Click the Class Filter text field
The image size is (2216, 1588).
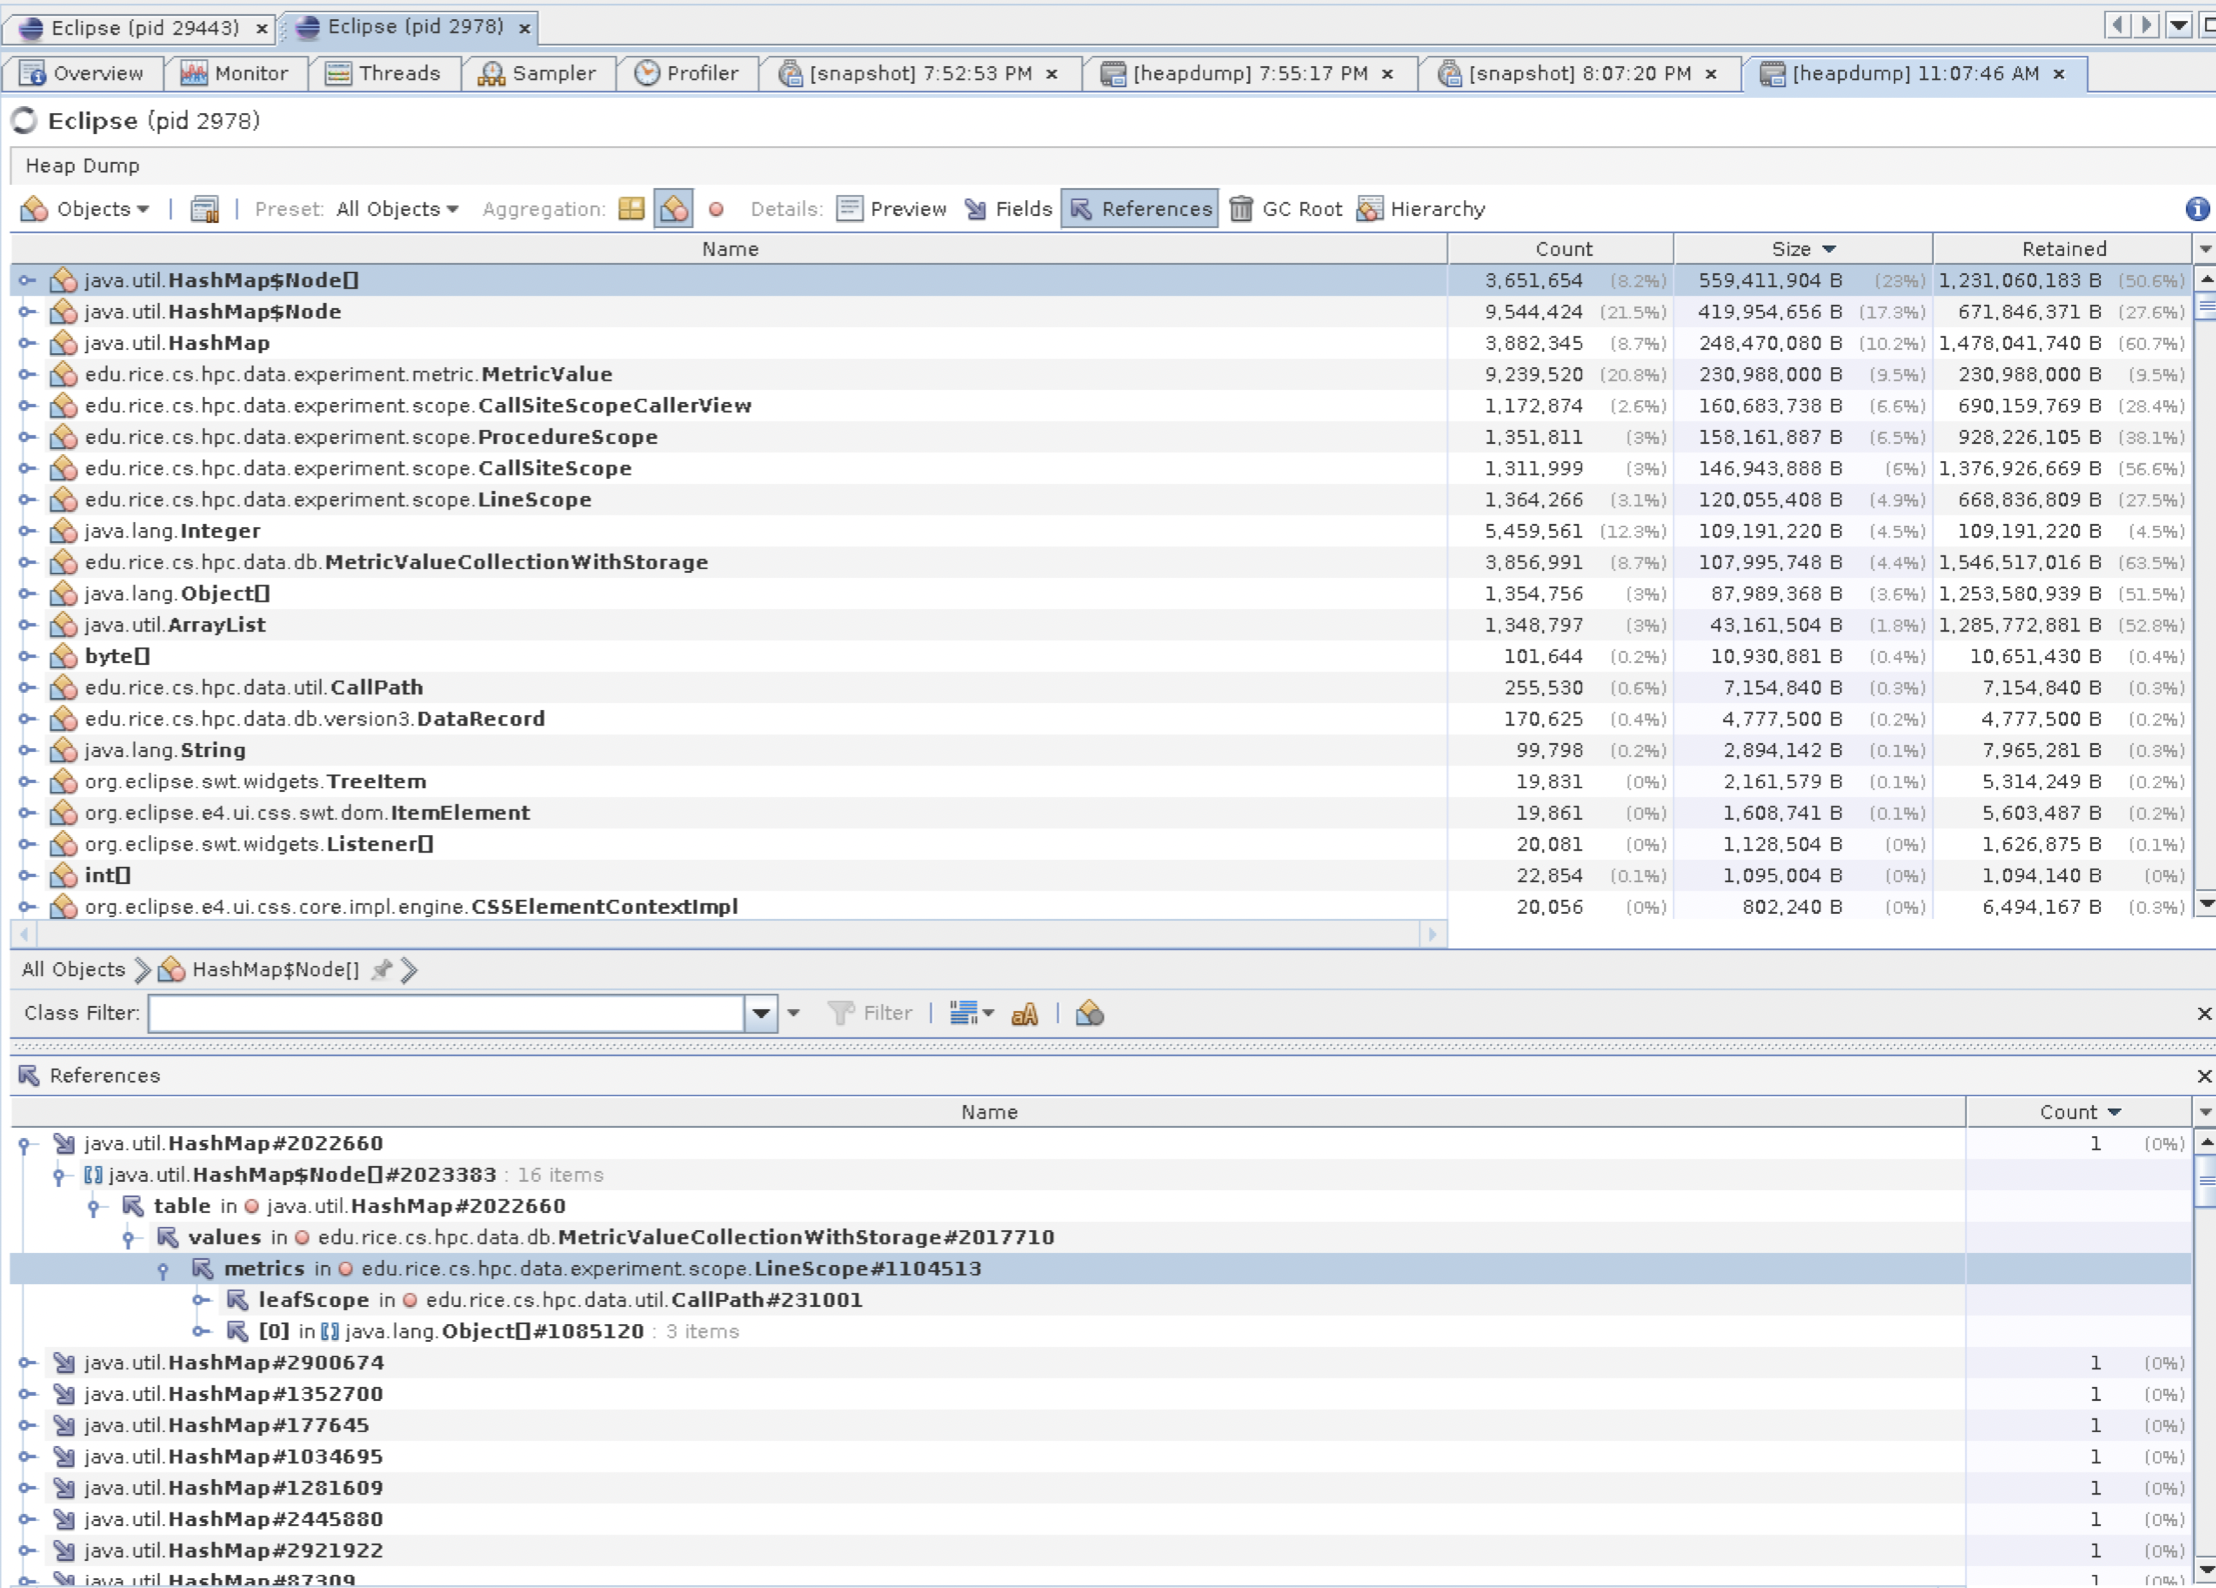click(445, 1013)
